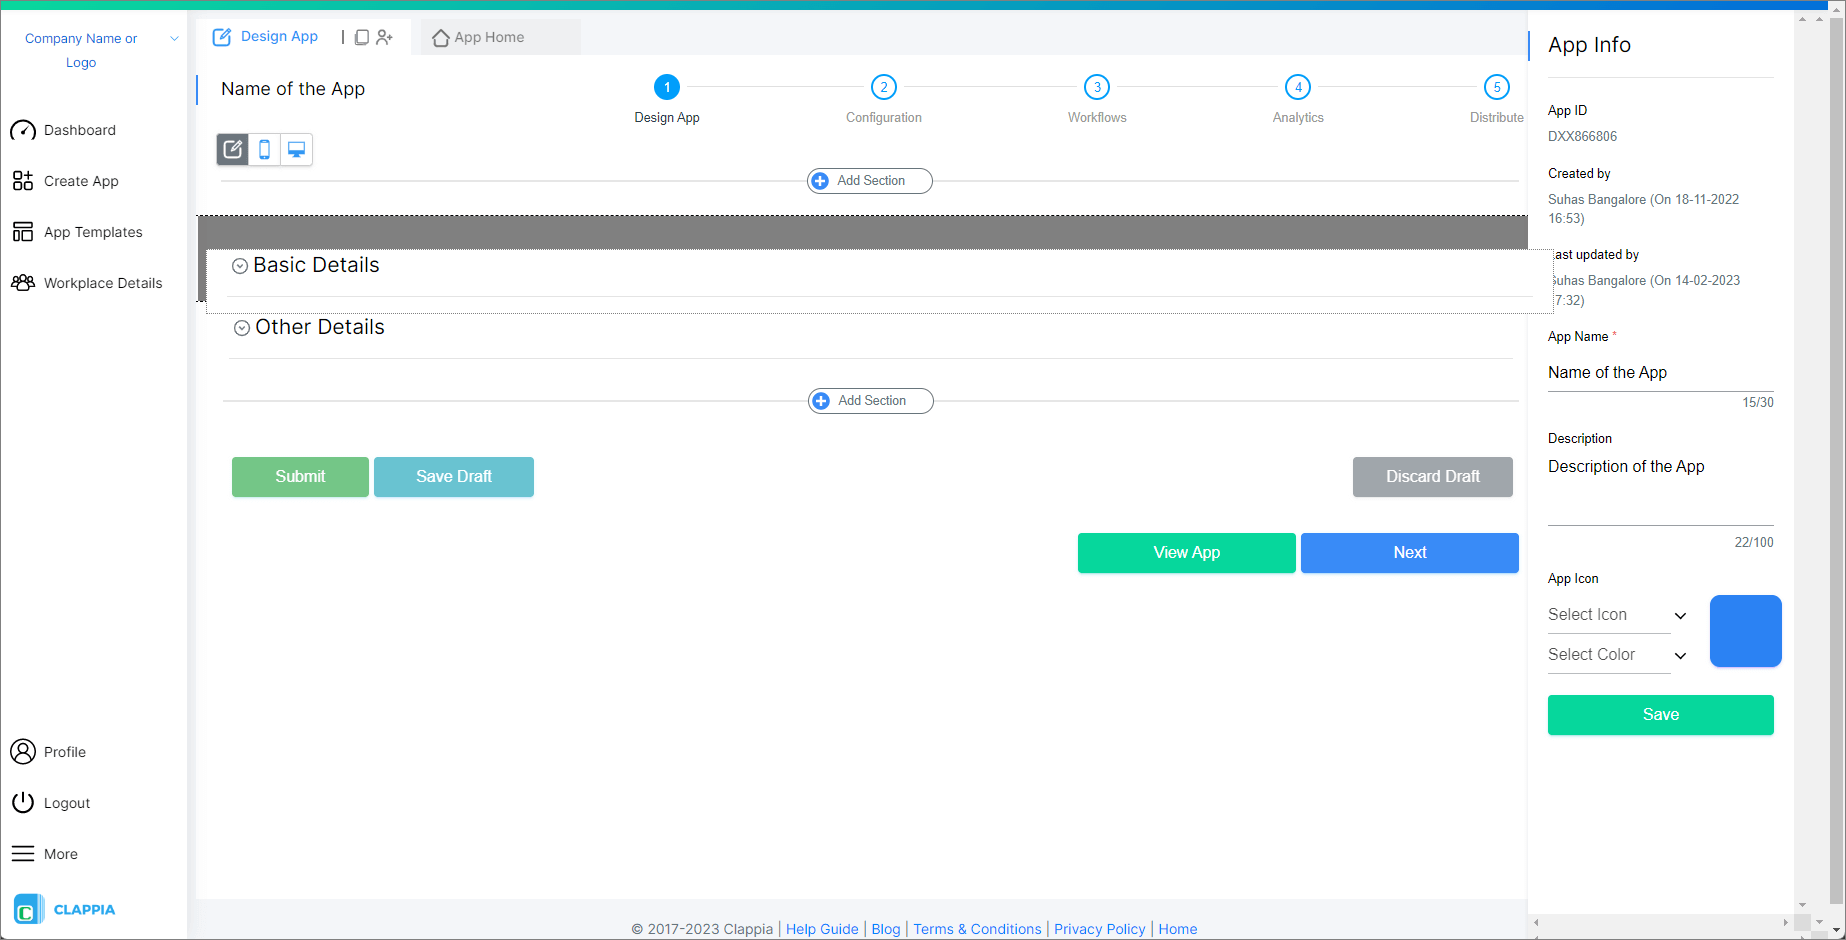The height and width of the screenshot is (940, 1846).
Task: Switch to desktop preview icon
Action: (x=296, y=149)
